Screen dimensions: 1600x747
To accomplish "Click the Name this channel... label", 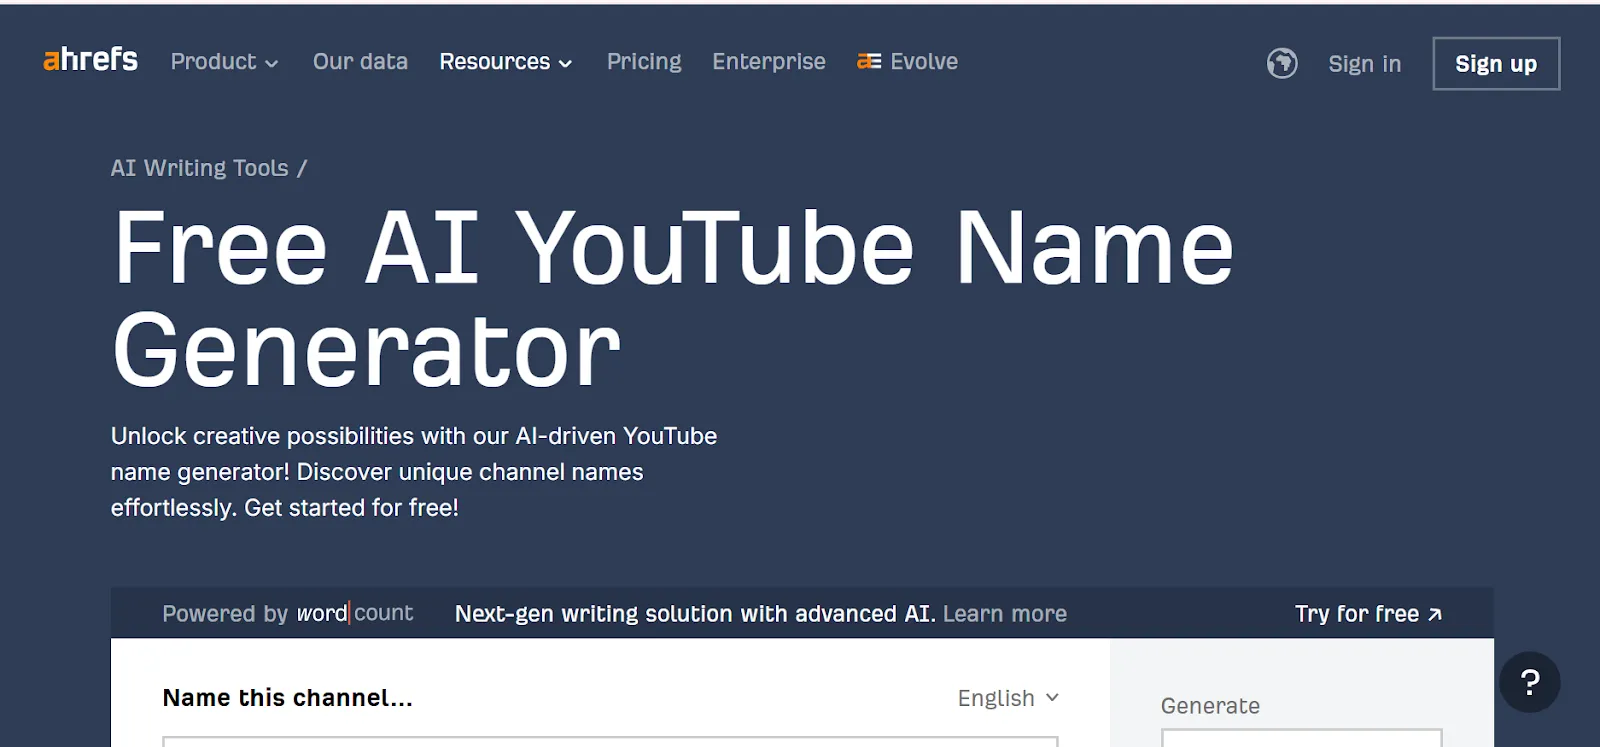I will click(287, 698).
